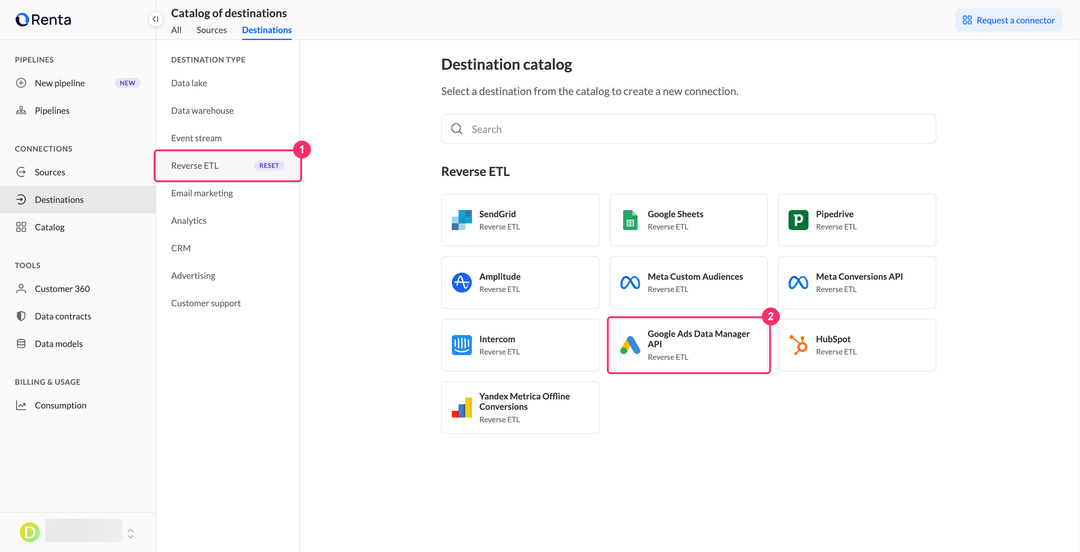Click the SendGrid logo icon
This screenshot has height=552, width=1080.
click(461, 220)
